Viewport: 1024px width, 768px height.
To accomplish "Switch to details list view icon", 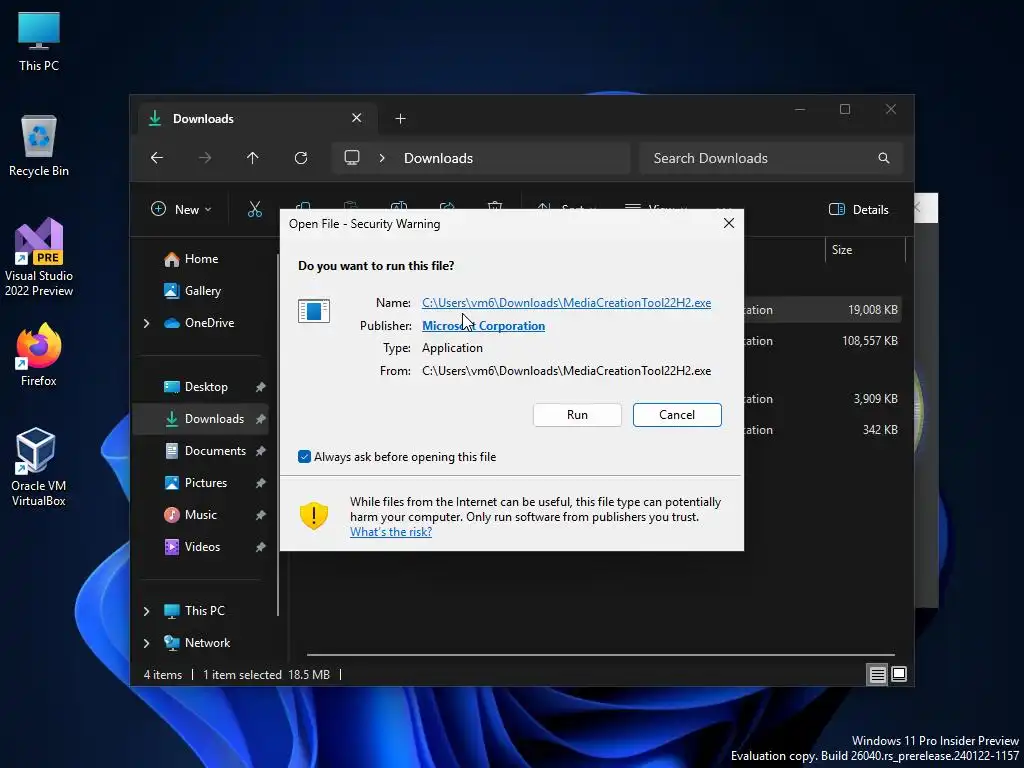I will coord(877,674).
